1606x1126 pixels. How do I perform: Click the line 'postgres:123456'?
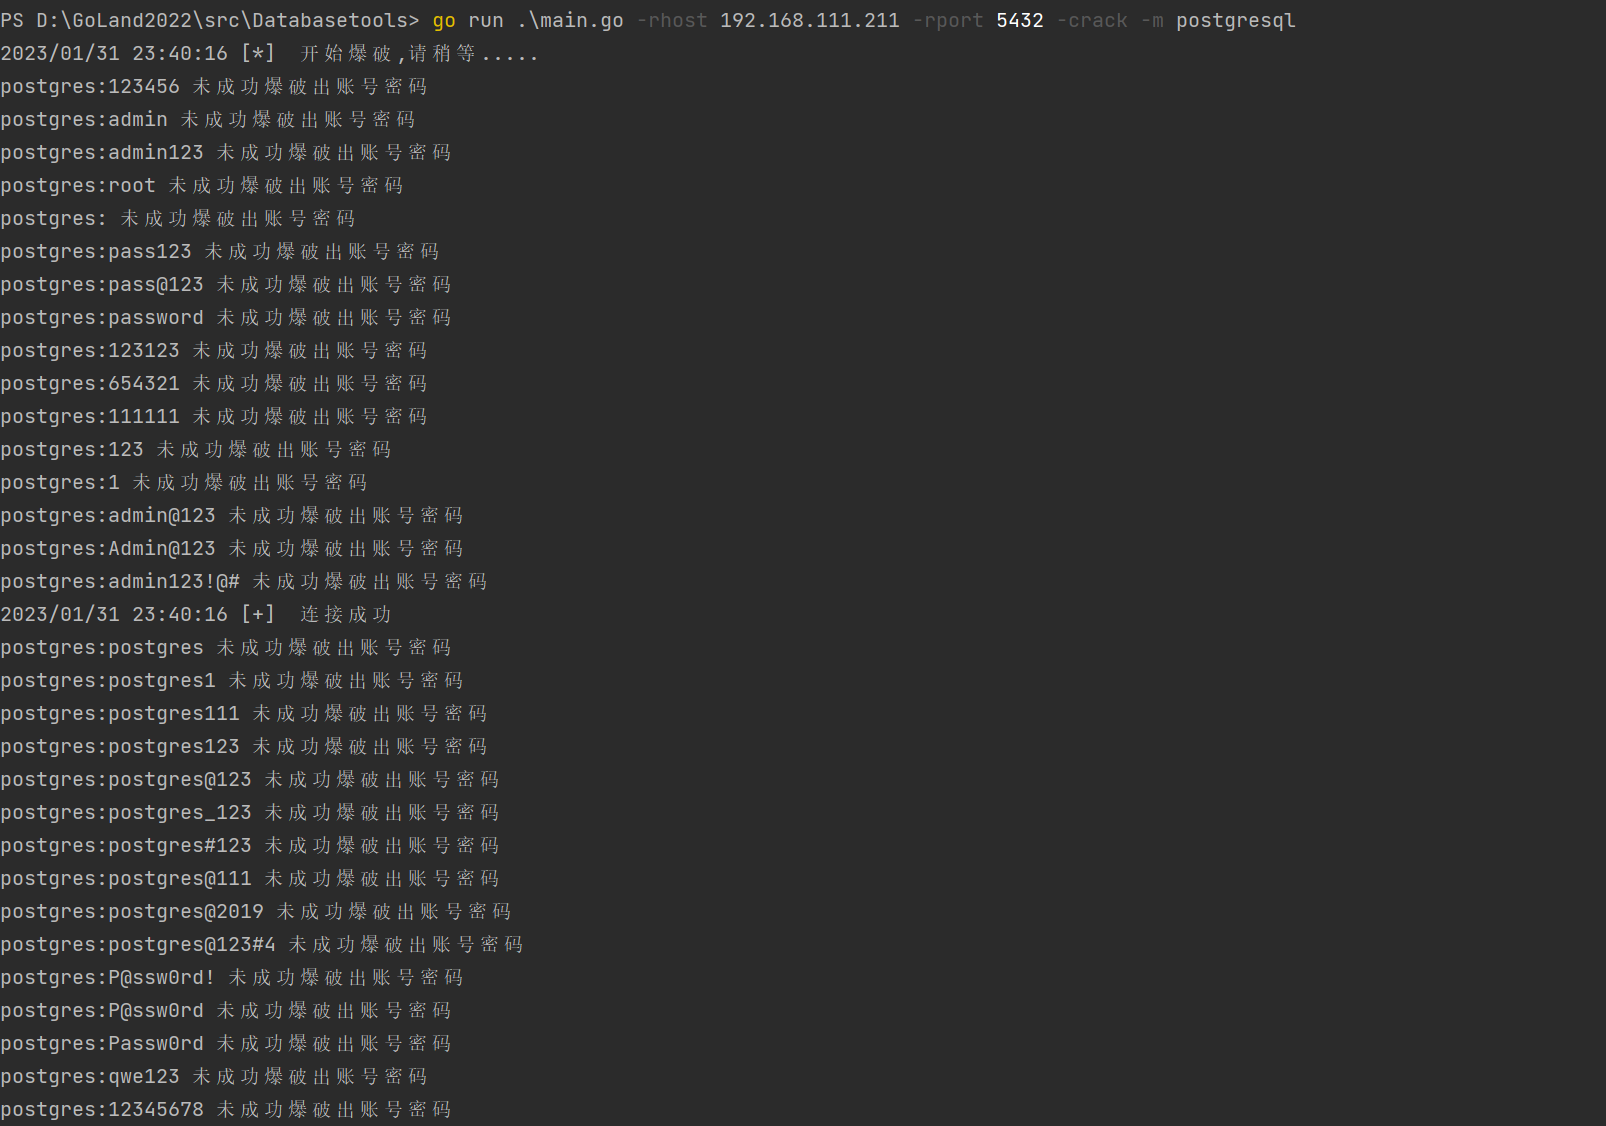tap(214, 86)
